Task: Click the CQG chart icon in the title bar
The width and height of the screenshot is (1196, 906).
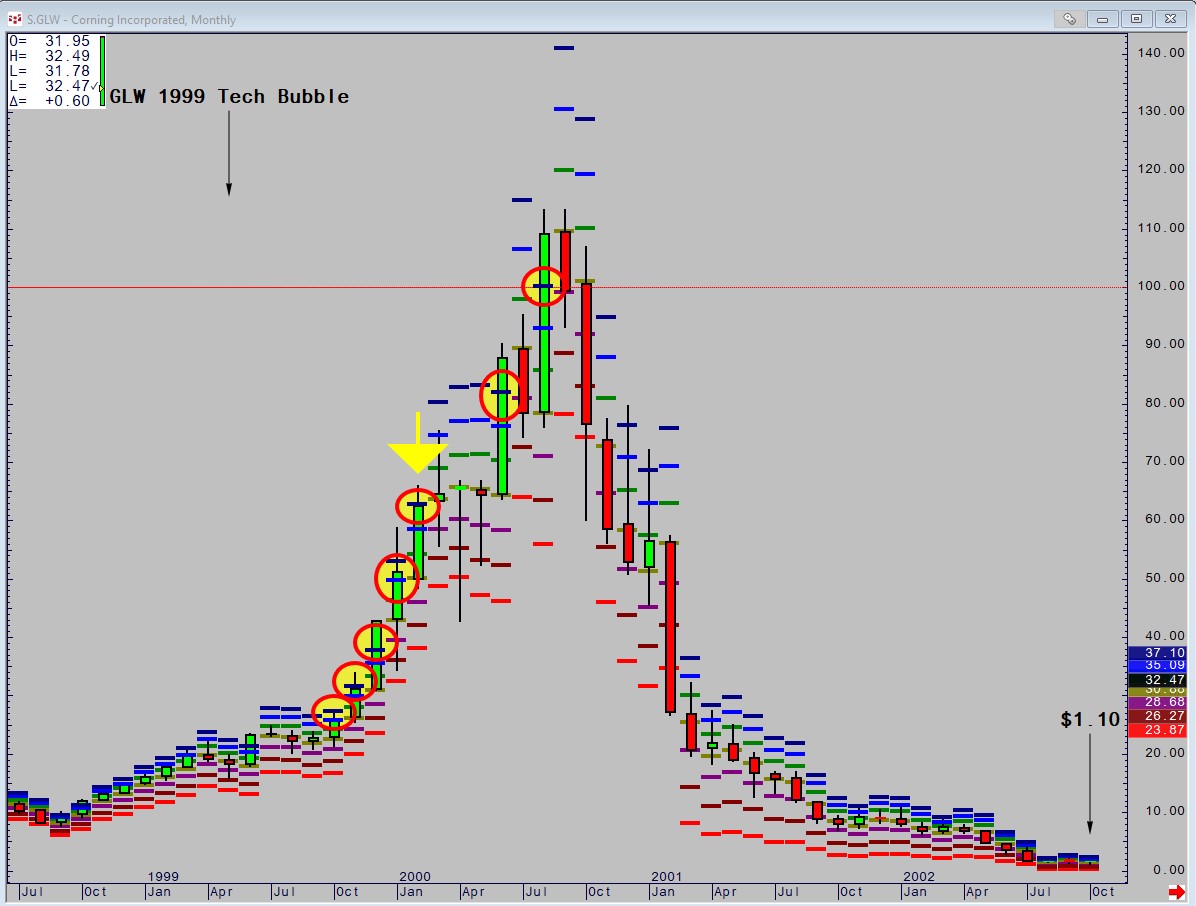Action: point(14,19)
